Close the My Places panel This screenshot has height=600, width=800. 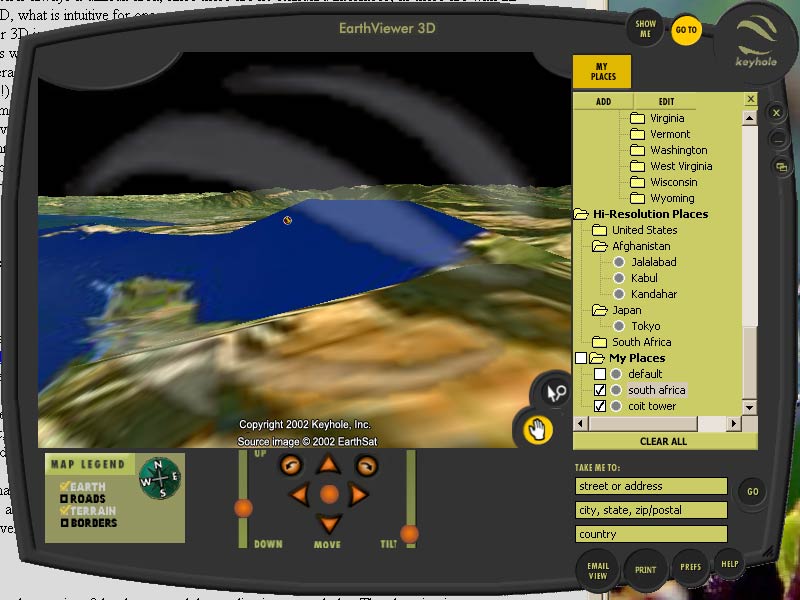pyautogui.click(x=751, y=99)
